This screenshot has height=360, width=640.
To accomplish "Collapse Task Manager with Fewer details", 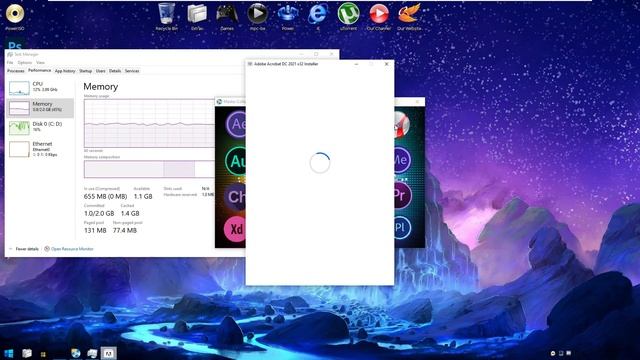I will (24, 249).
